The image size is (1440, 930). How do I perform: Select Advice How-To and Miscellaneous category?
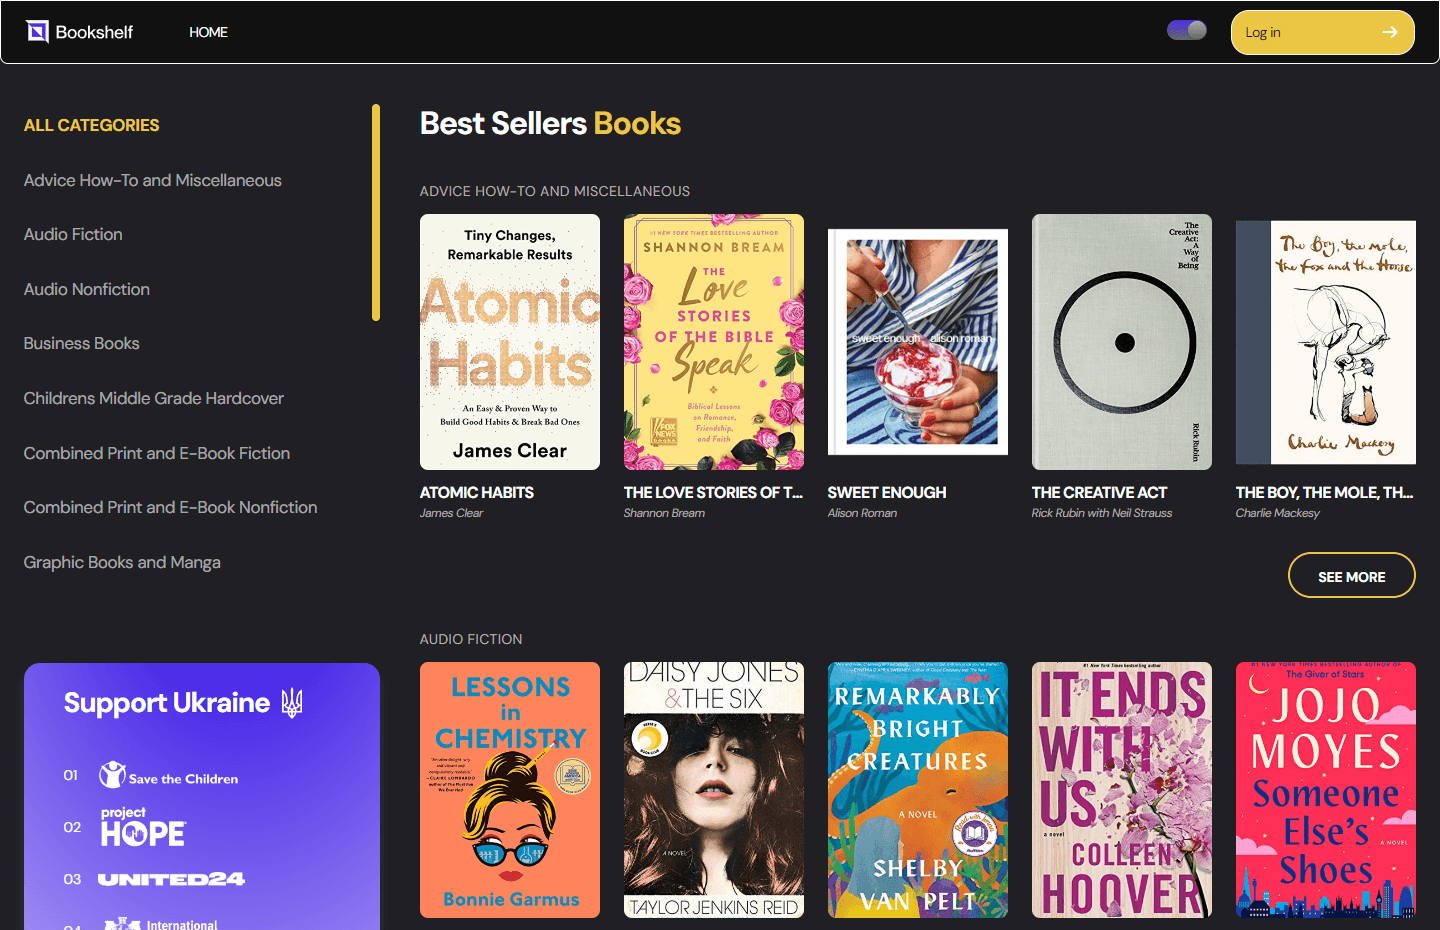153,180
